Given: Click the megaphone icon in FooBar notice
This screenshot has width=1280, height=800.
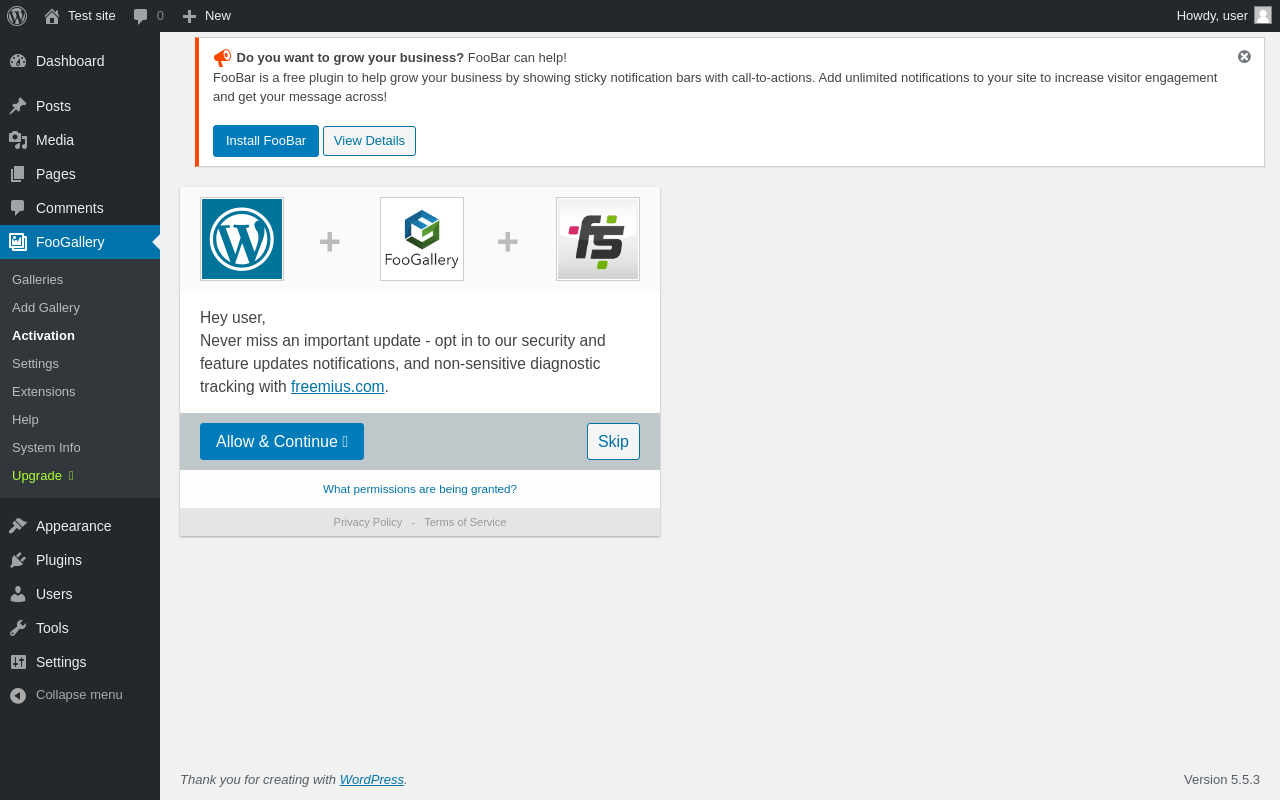Looking at the screenshot, I should click(222, 58).
